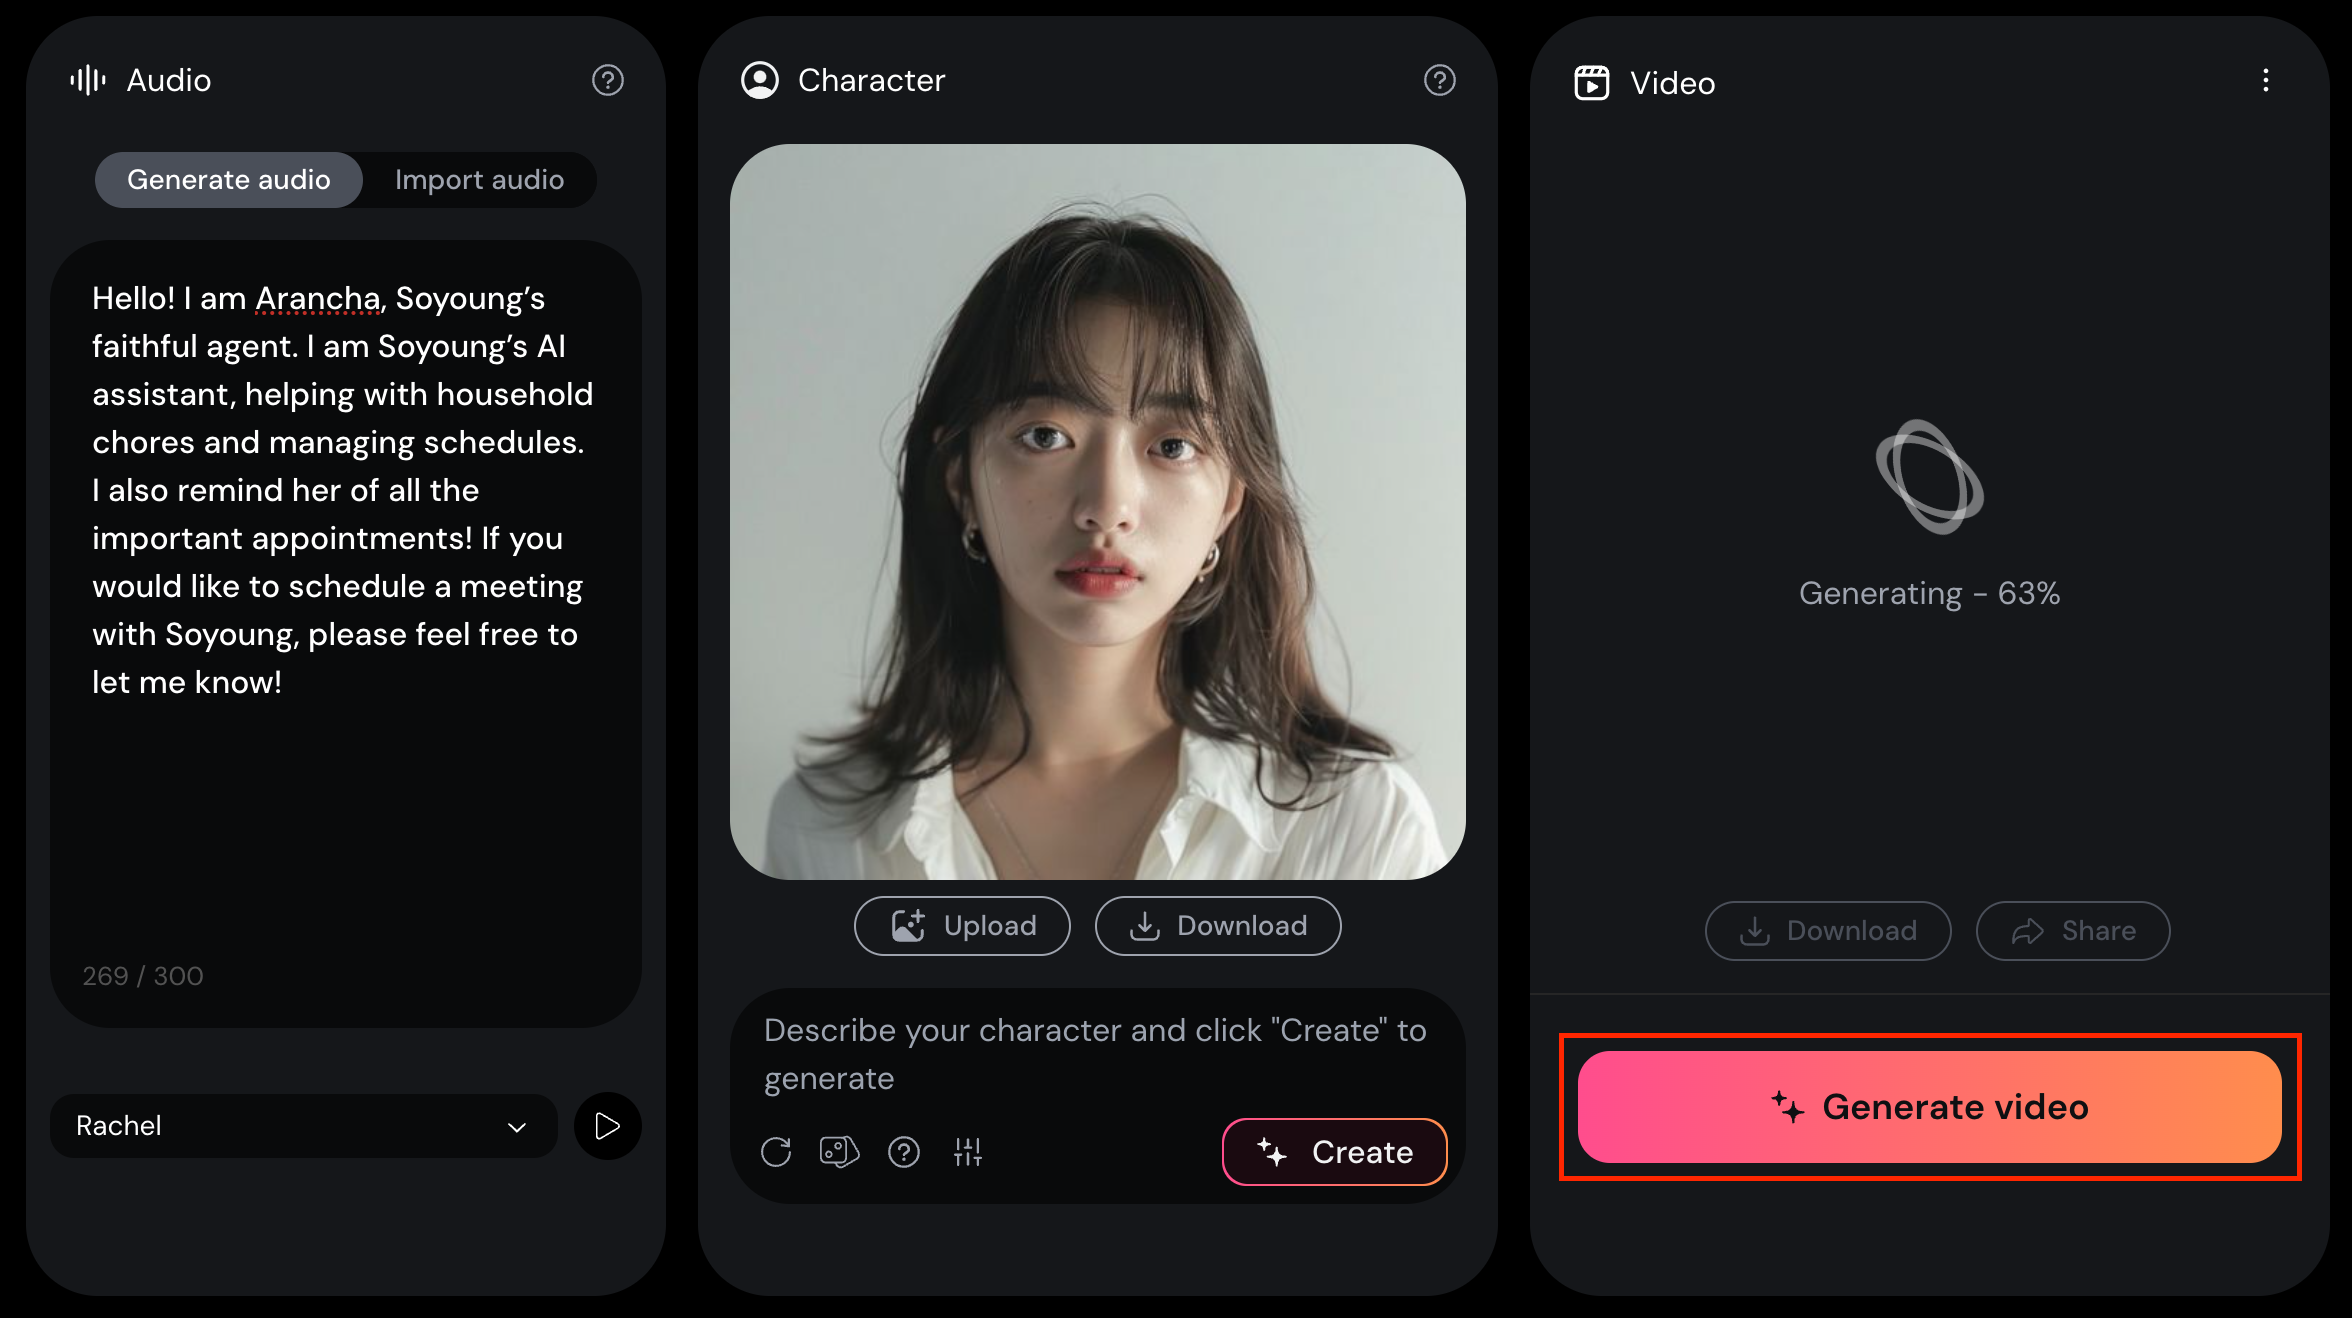
Task: Click the character portrait image
Action: tap(1097, 512)
